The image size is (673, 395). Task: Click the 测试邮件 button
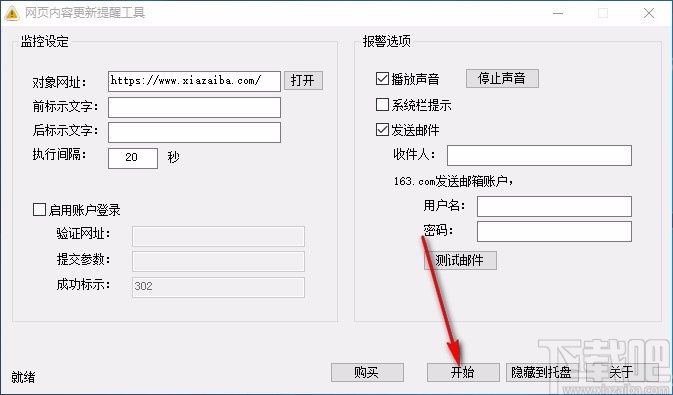pyautogui.click(x=460, y=260)
